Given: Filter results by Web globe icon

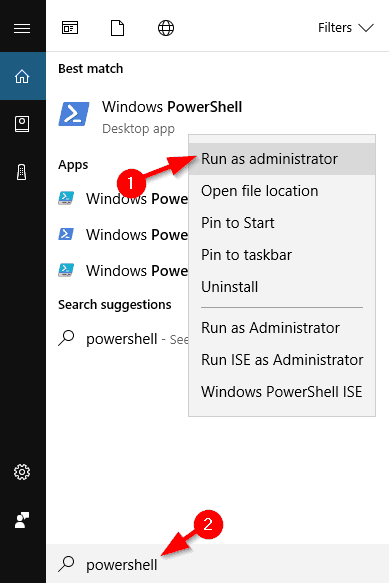Looking at the screenshot, I should point(166,28).
